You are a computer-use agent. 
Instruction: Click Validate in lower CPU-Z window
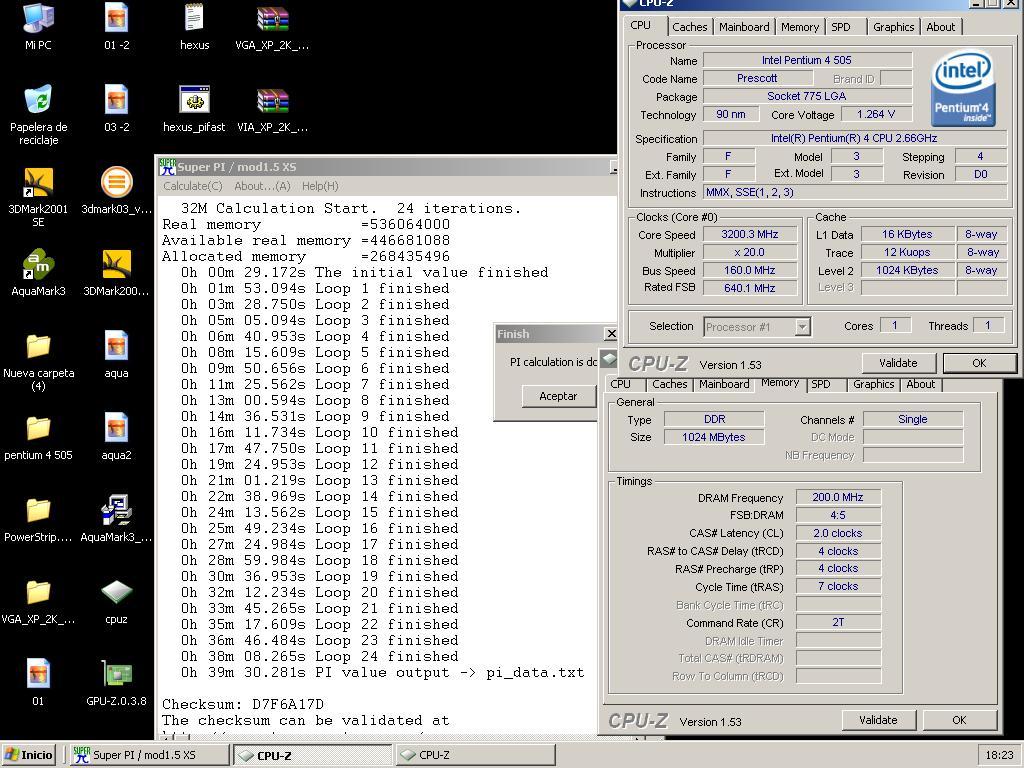coord(878,720)
